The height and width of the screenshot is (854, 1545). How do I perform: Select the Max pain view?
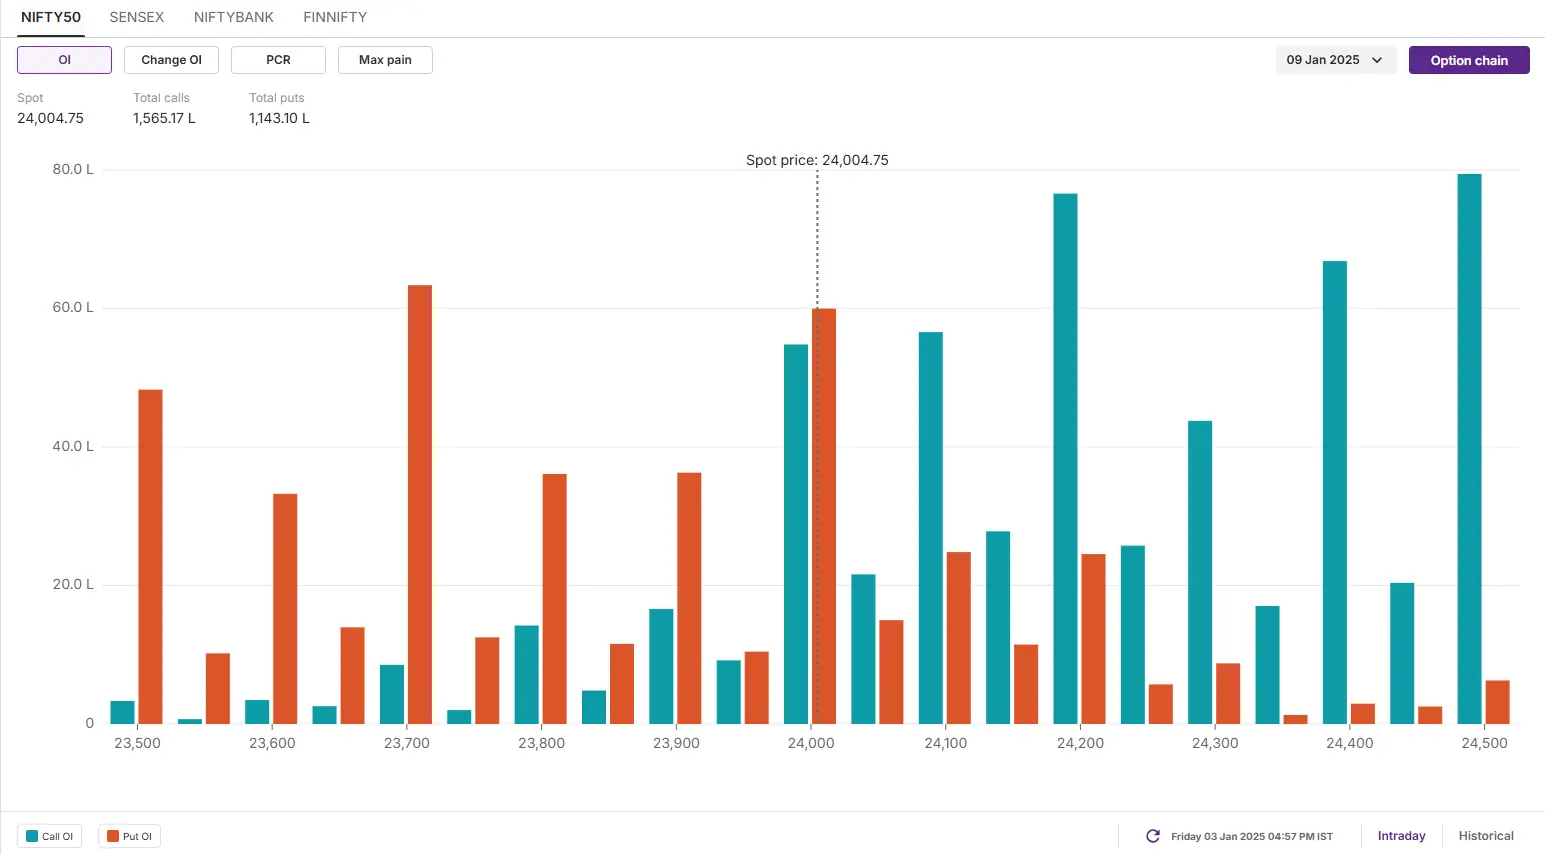385,60
